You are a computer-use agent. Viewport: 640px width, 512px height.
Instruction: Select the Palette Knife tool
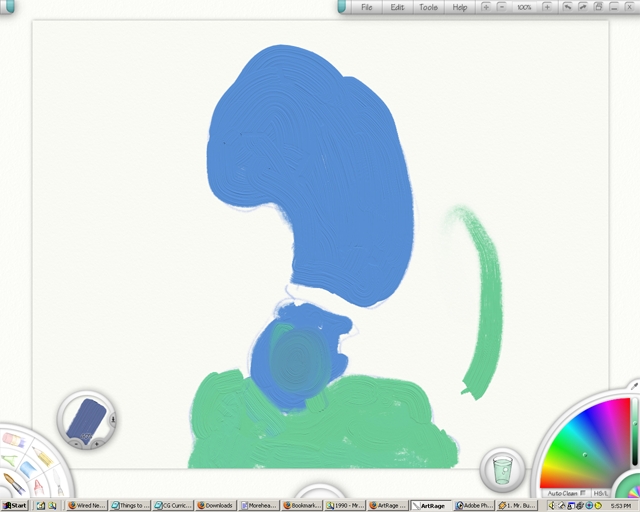tap(58, 485)
